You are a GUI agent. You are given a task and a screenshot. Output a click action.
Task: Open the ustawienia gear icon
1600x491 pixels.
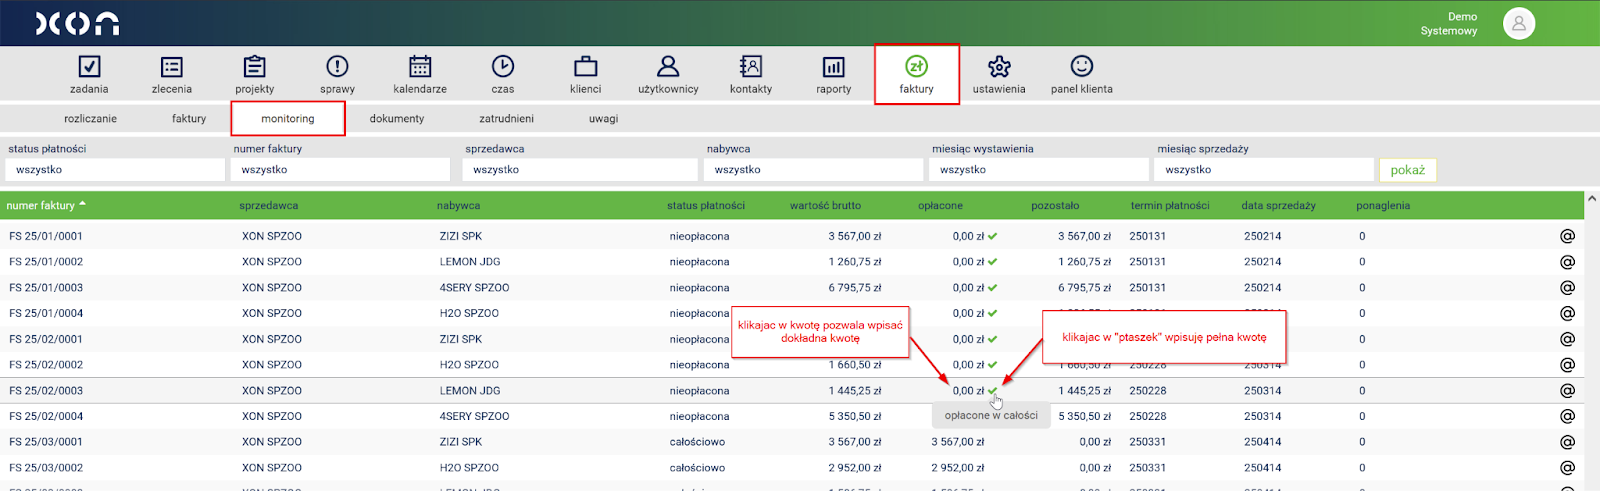tap(999, 67)
